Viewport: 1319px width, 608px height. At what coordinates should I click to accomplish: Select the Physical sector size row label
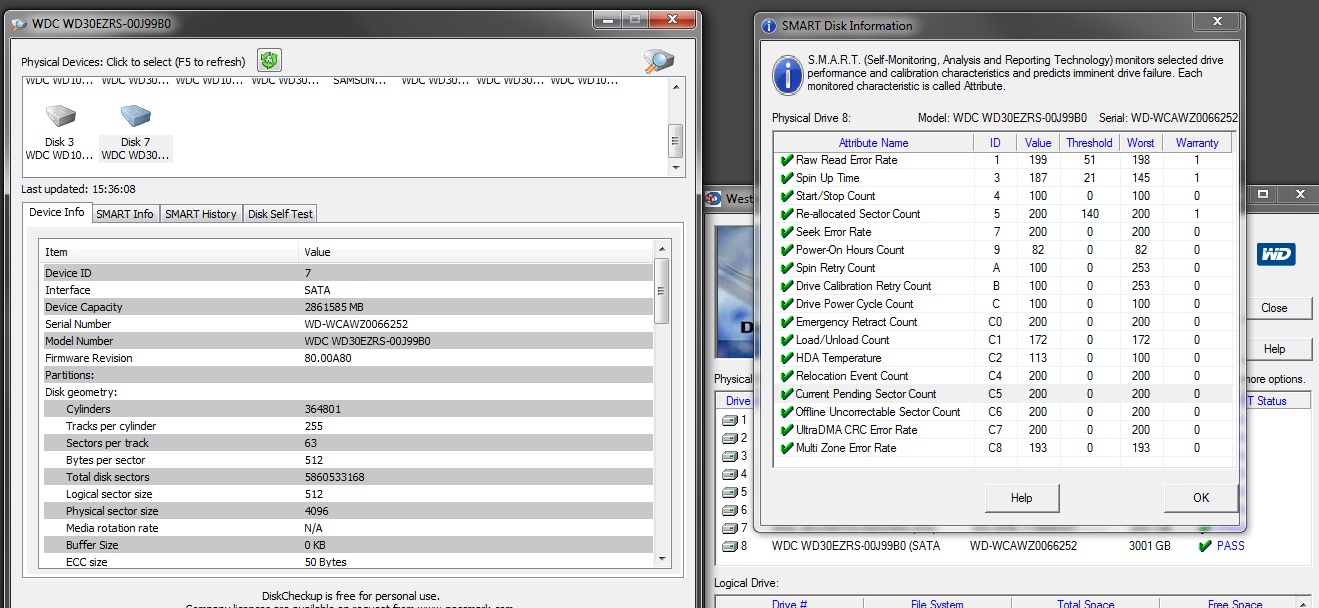[111, 511]
